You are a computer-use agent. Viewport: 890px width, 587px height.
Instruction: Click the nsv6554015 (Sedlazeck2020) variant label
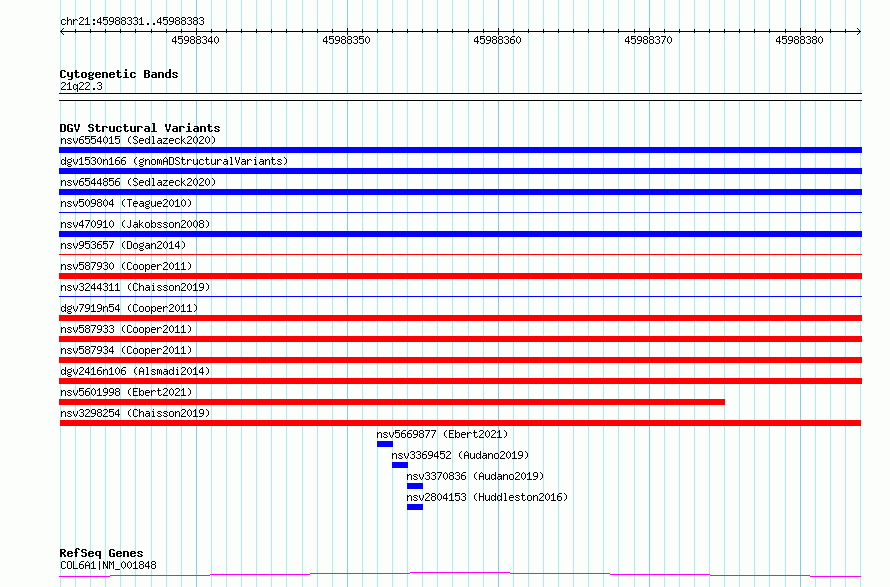(138, 140)
